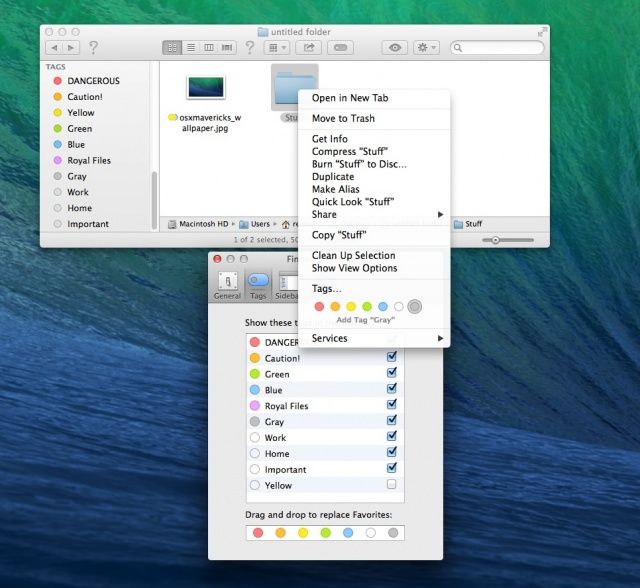Choose Show View Options
The width and height of the screenshot is (640, 588).
coord(374,268)
